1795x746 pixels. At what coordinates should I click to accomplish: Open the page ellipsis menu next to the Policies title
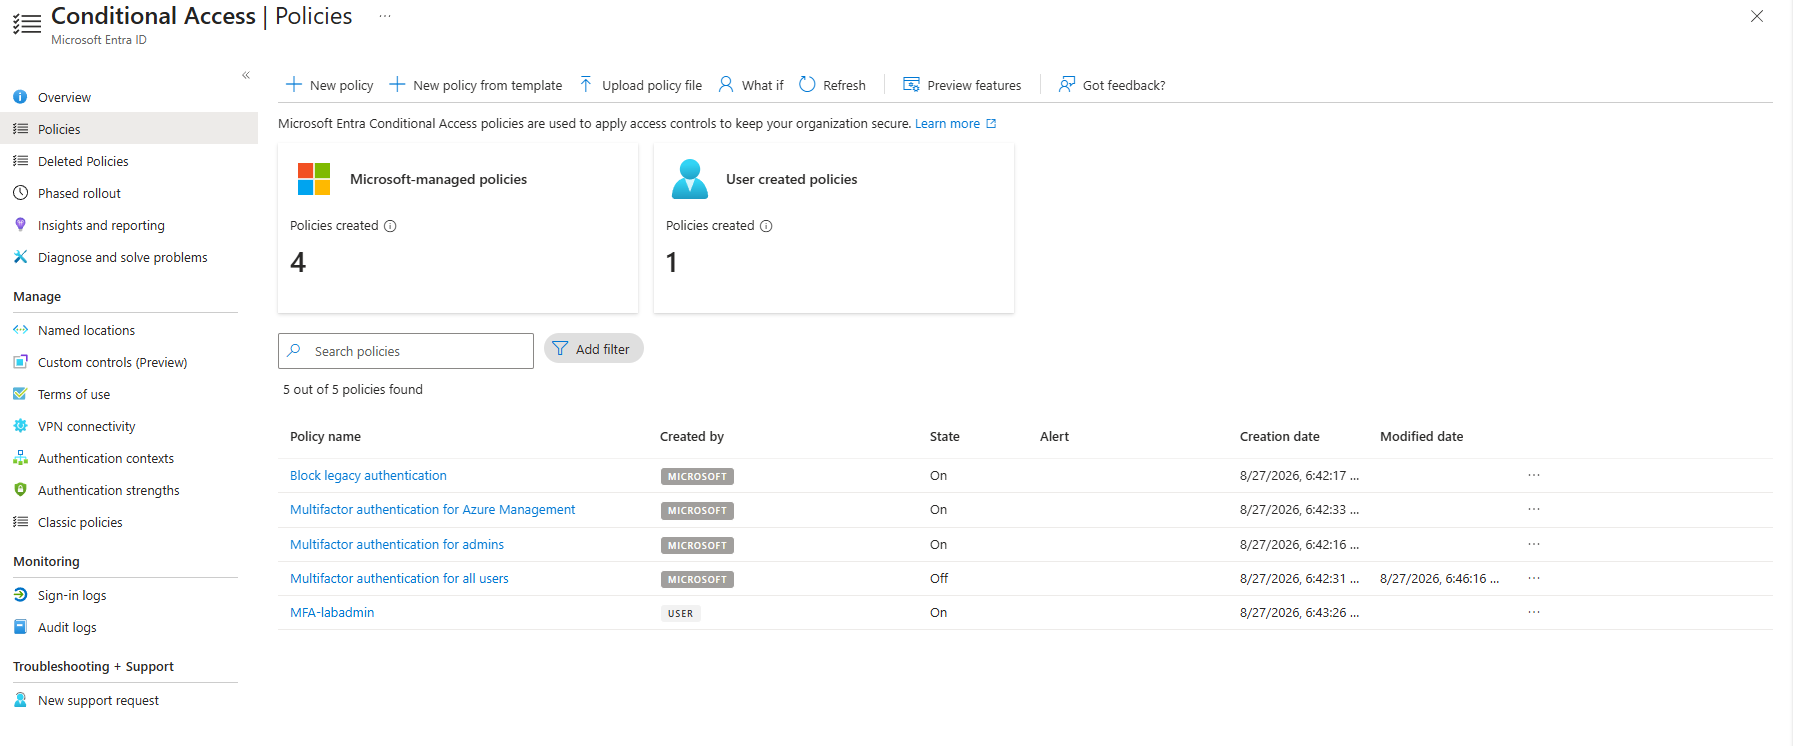[385, 16]
